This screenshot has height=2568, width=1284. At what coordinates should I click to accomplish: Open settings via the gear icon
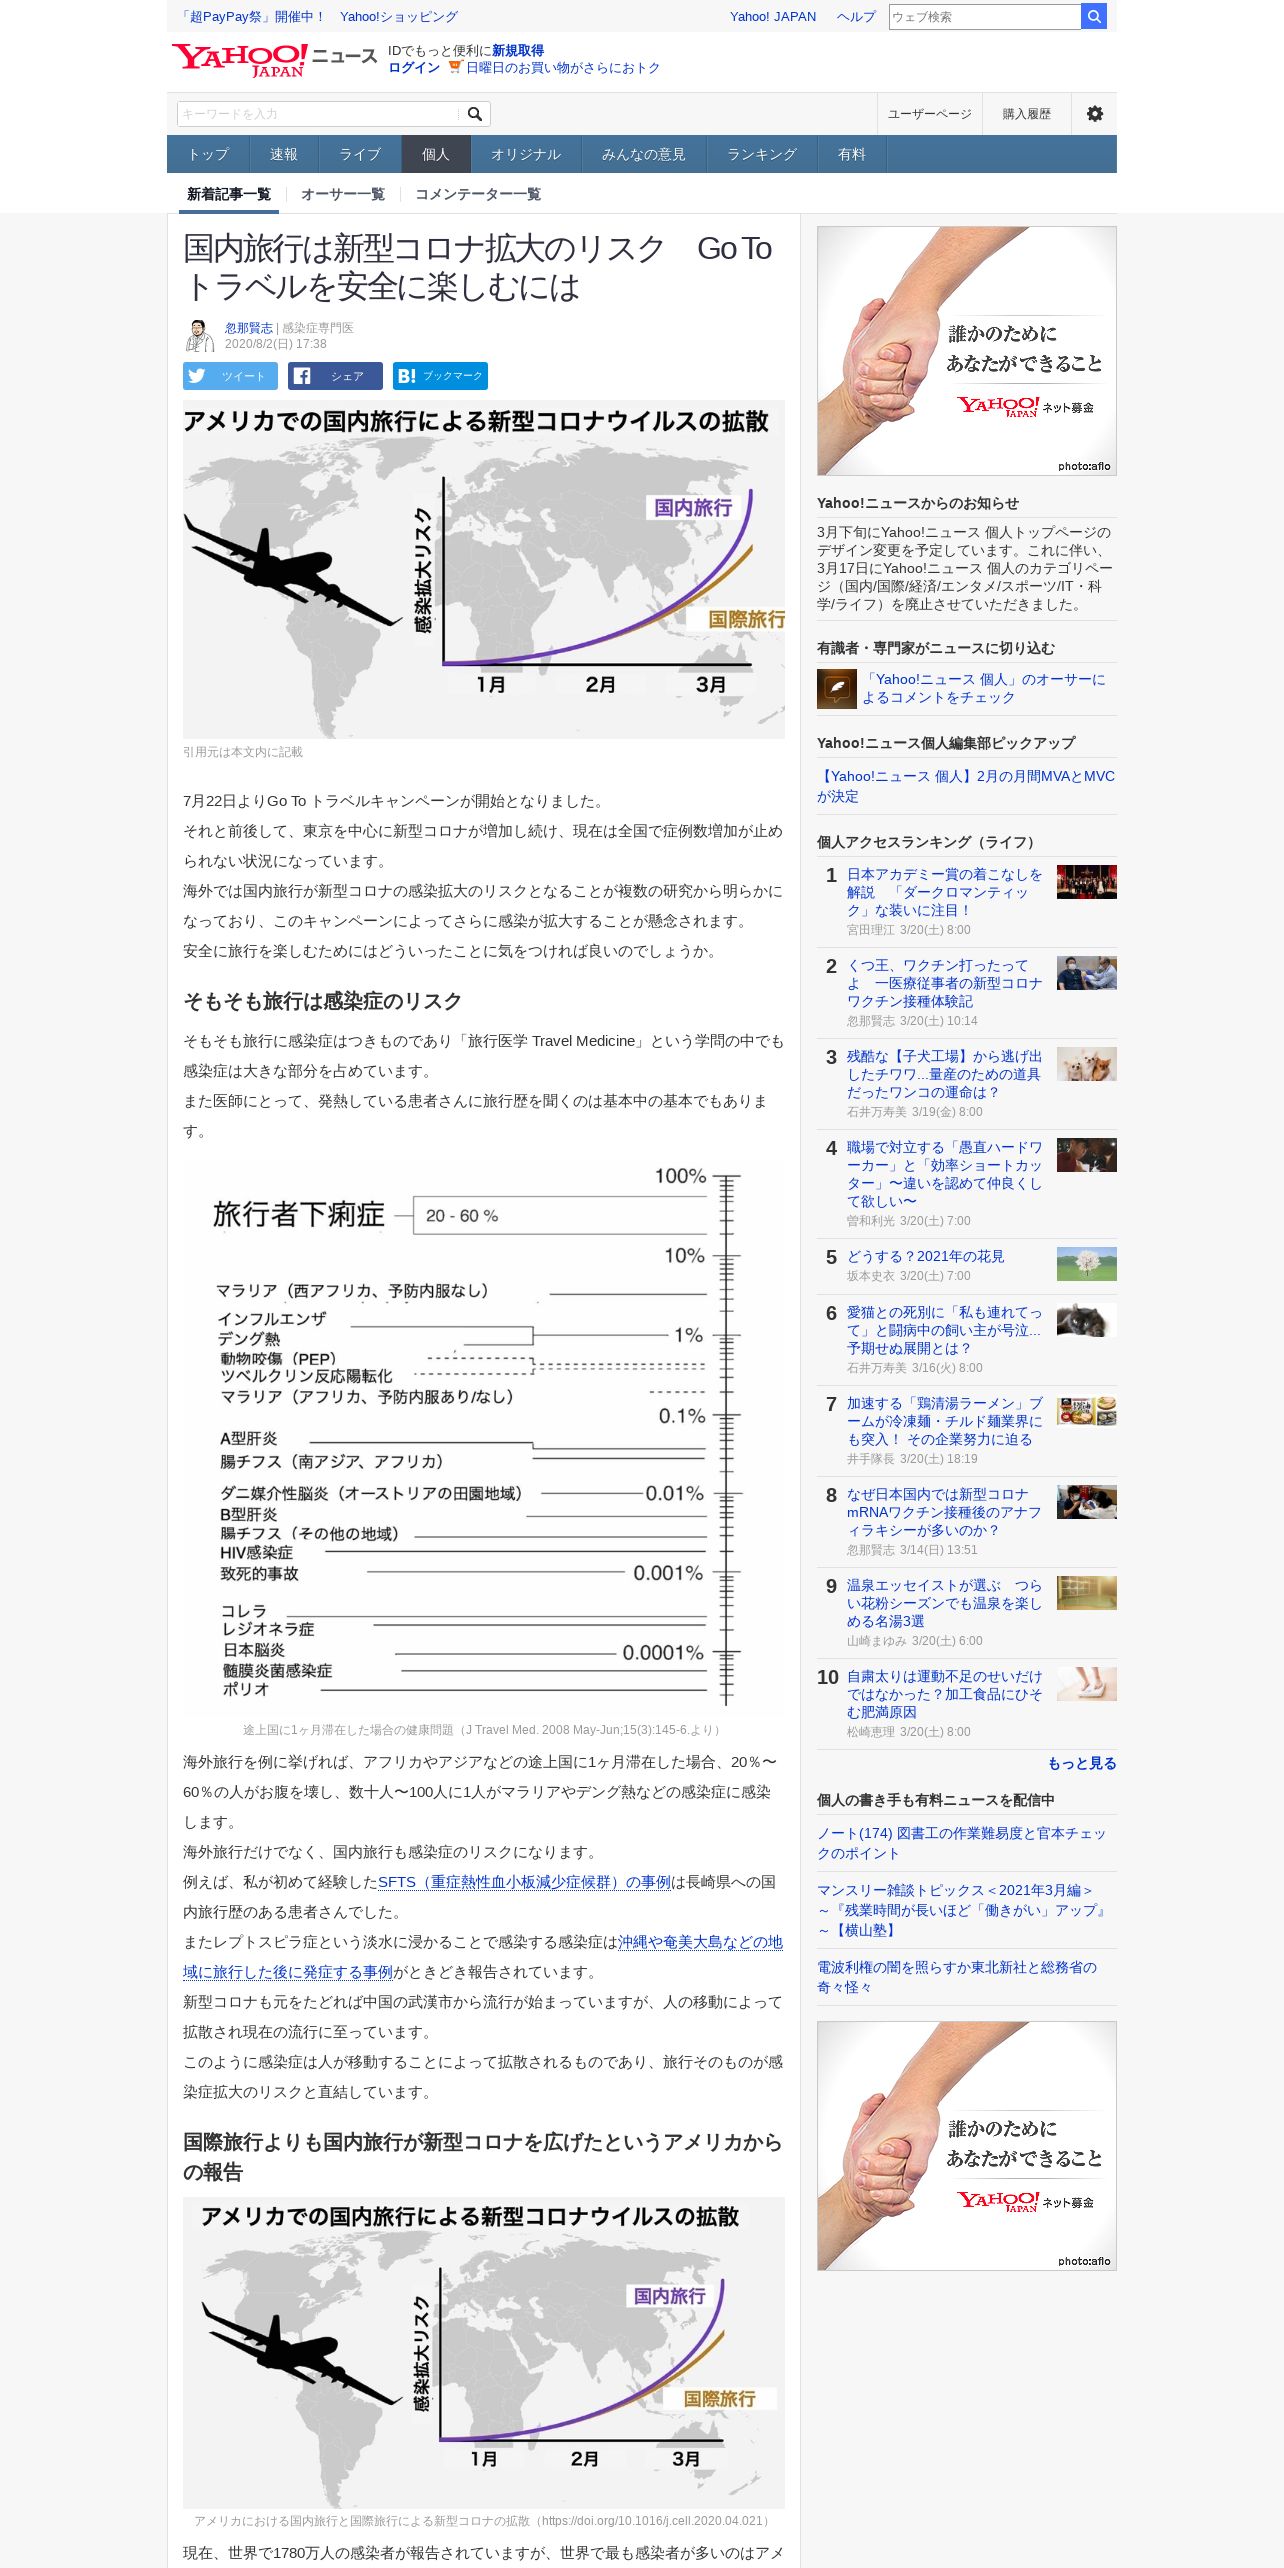click(x=1095, y=114)
